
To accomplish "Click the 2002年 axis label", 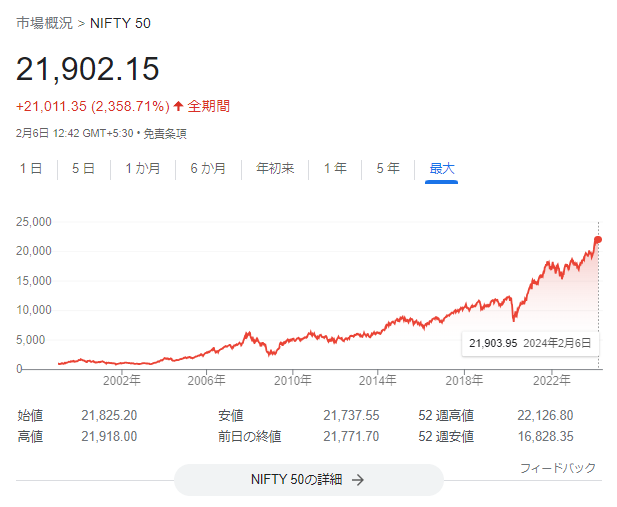I will [122, 381].
